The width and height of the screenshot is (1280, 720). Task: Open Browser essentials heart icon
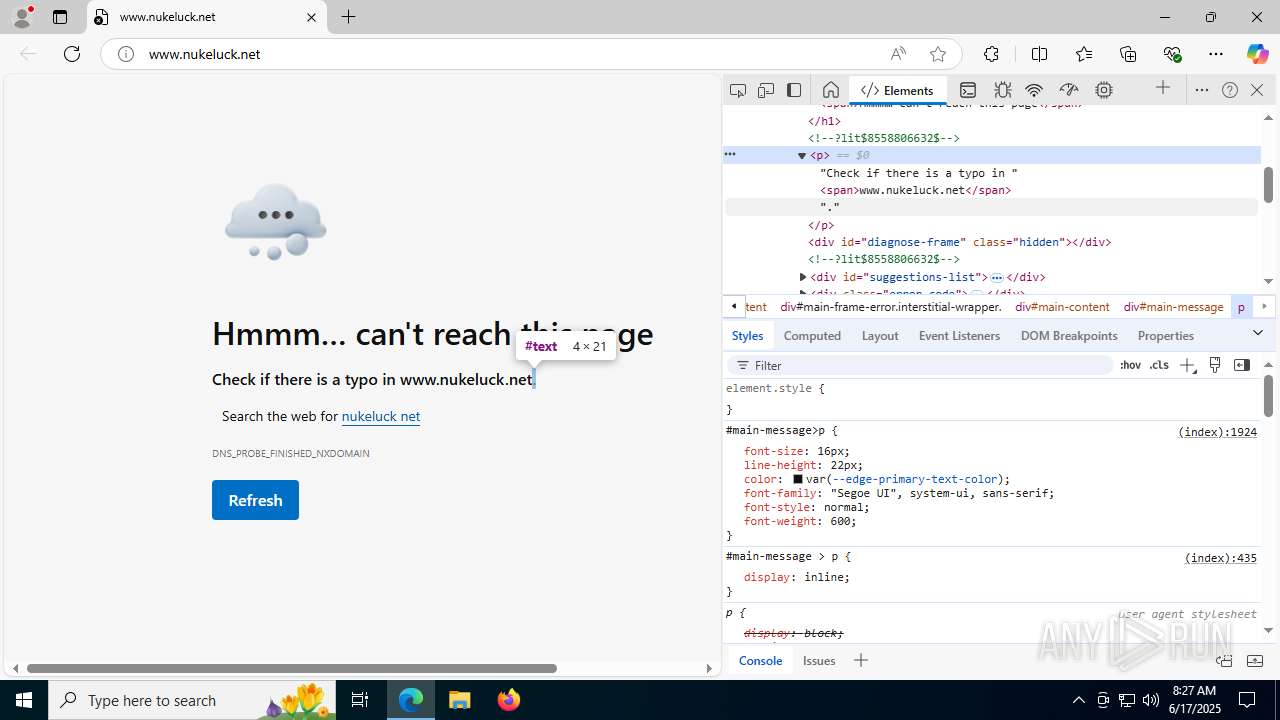click(x=1173, y=54)
